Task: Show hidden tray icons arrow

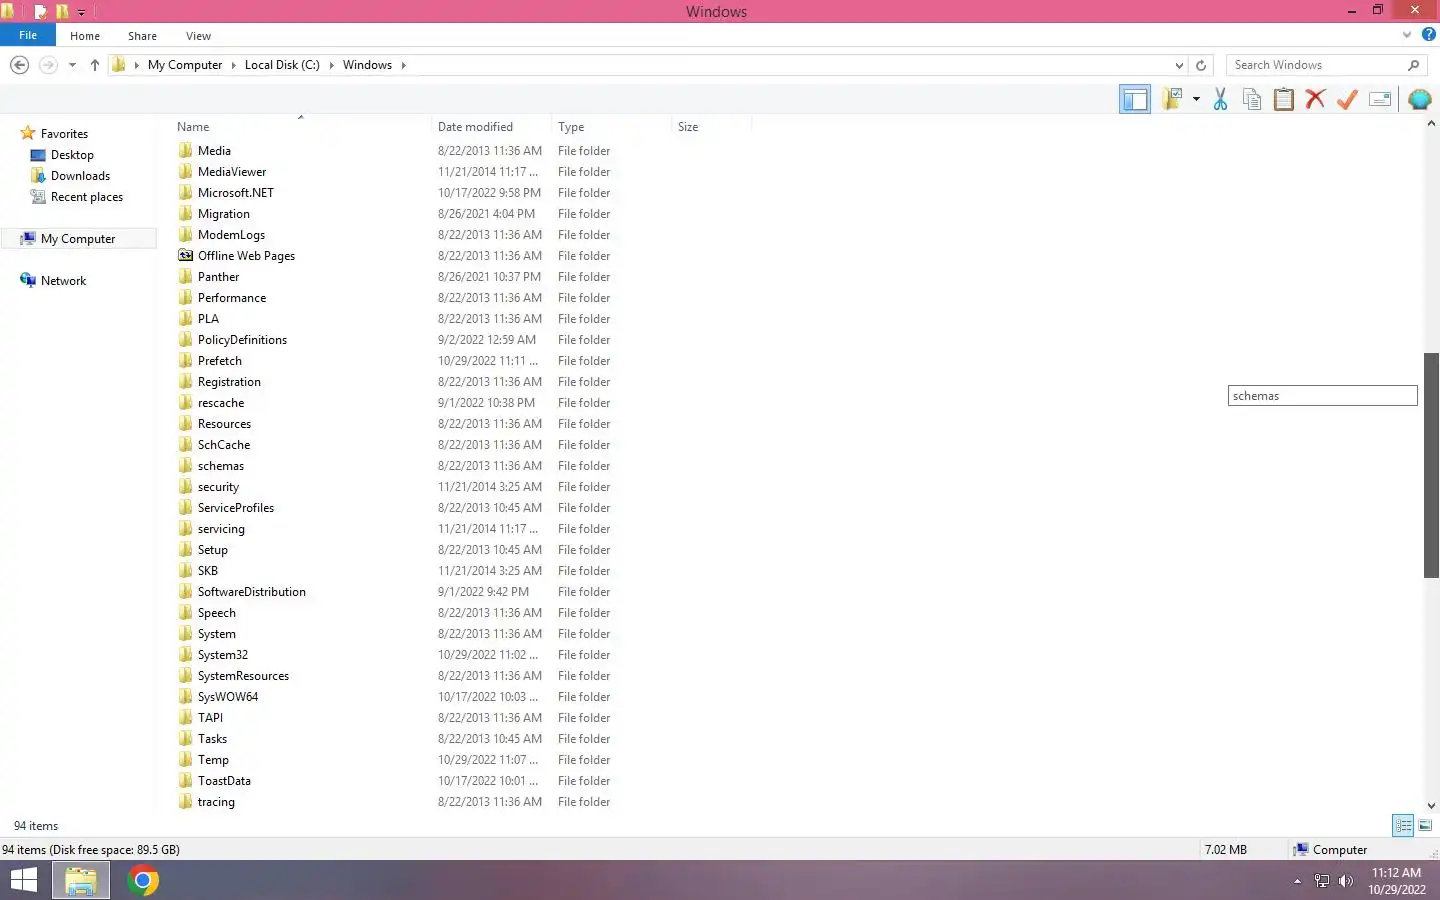Action: [x=1297, y=881]
